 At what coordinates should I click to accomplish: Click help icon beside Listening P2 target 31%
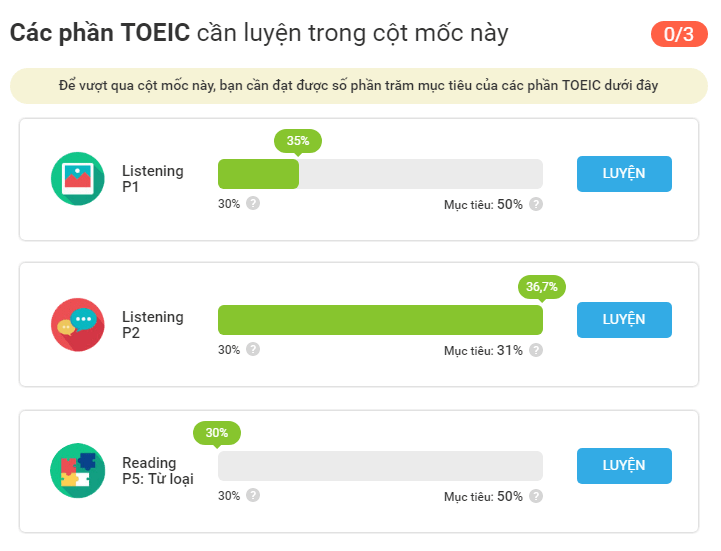pyautogui.click(x=536, y=350)
